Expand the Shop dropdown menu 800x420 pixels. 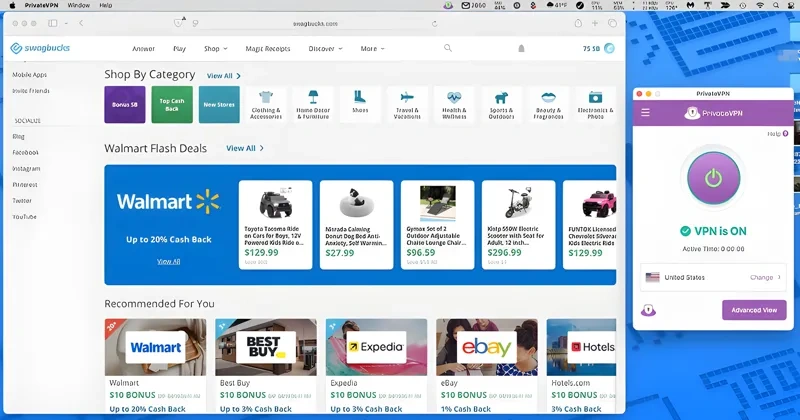tap(215, 48)
